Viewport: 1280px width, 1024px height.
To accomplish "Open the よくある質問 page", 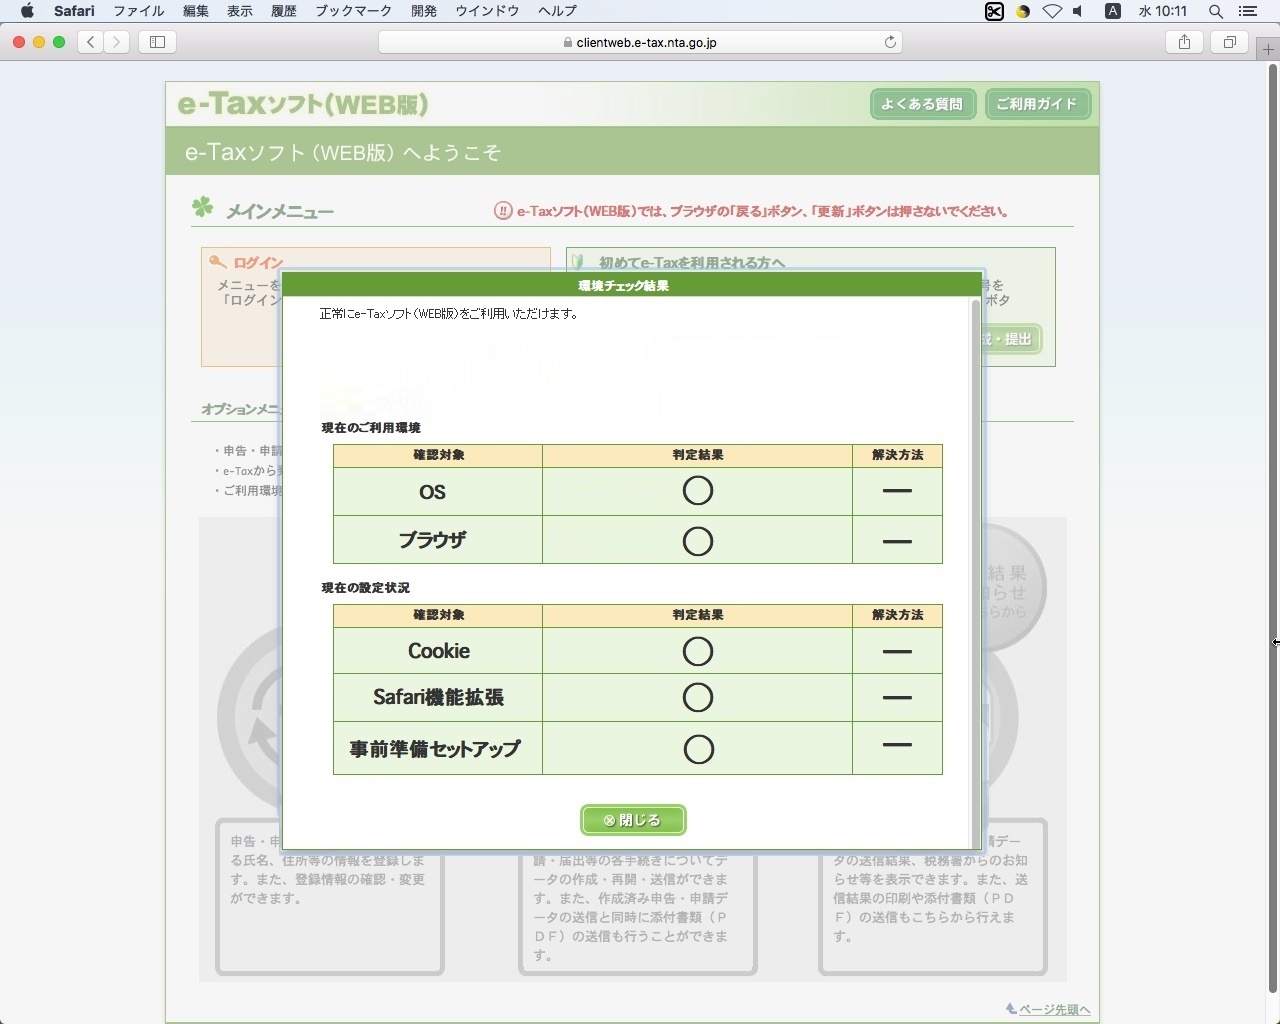I will [922, 104].
